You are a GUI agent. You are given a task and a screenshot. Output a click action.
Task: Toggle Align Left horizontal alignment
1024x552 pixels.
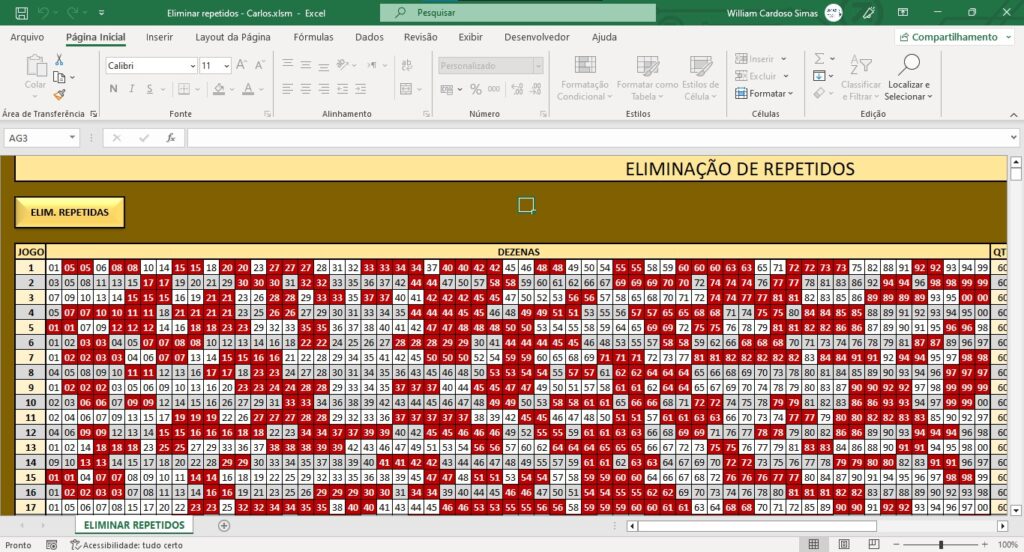click(x=287, y=89)
